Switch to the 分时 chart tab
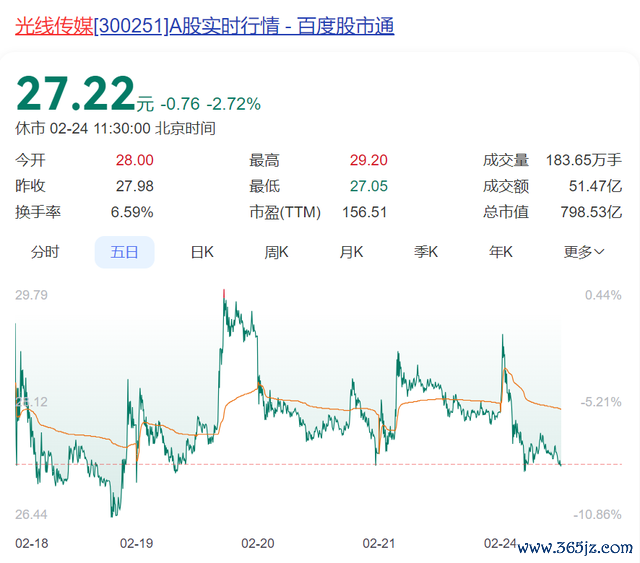 (x=45, y=252)
